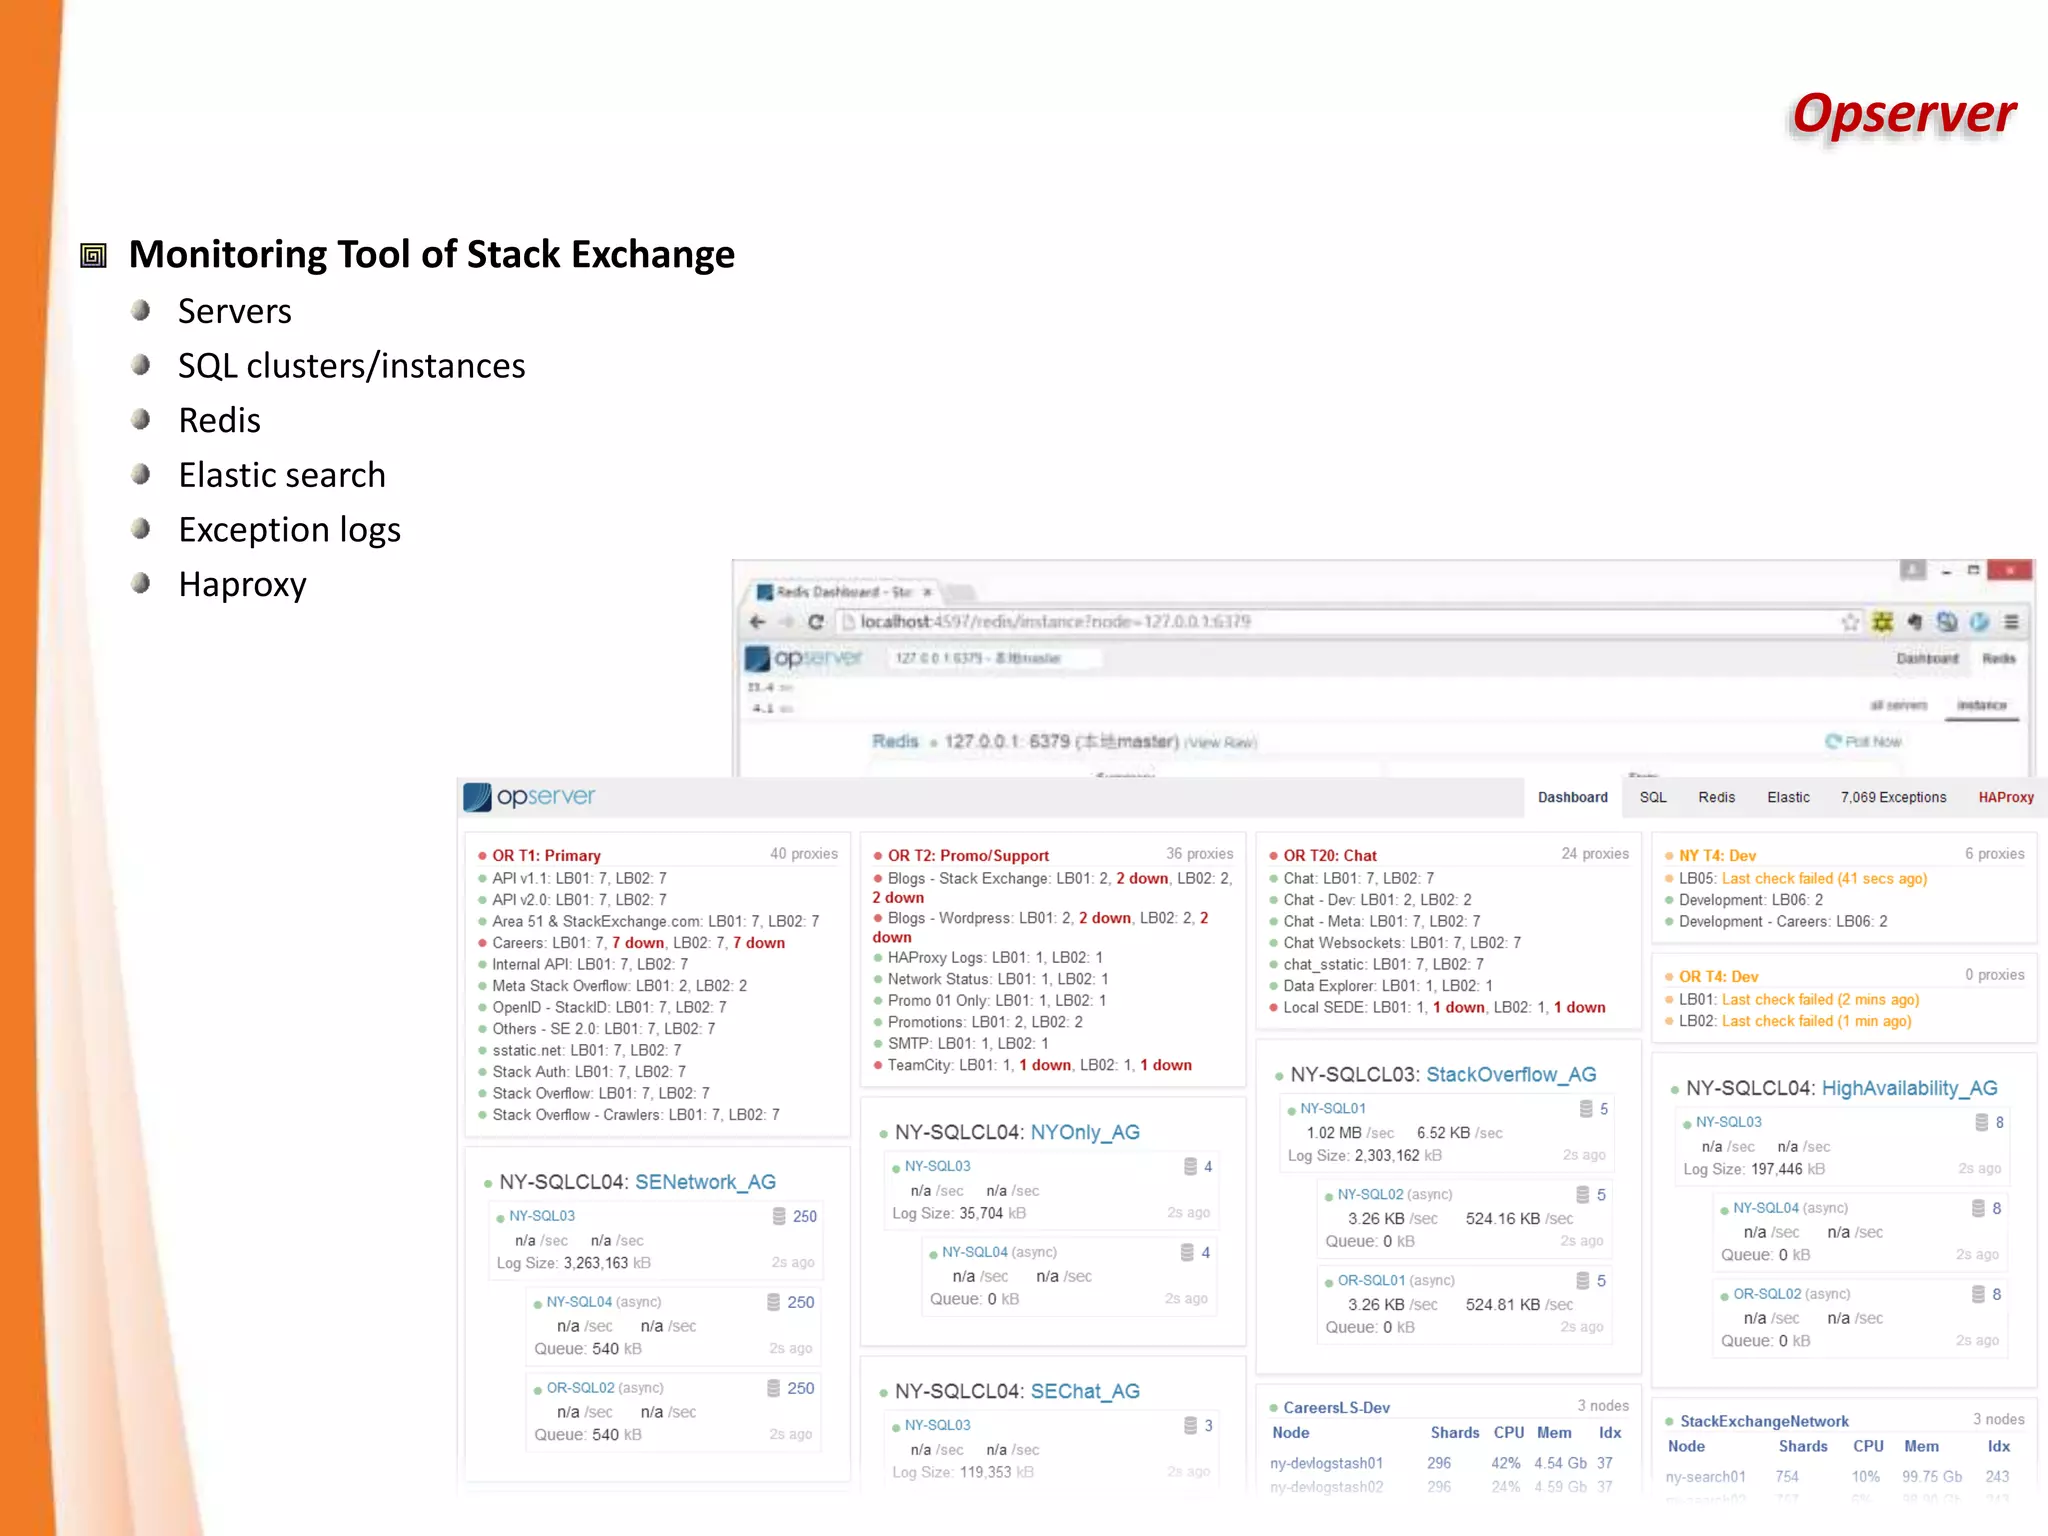The image size is (2048, 1536).
Task: Click NY-SQL04 (async) node under SENetwork_AG
Action: tap(604, 1302)
